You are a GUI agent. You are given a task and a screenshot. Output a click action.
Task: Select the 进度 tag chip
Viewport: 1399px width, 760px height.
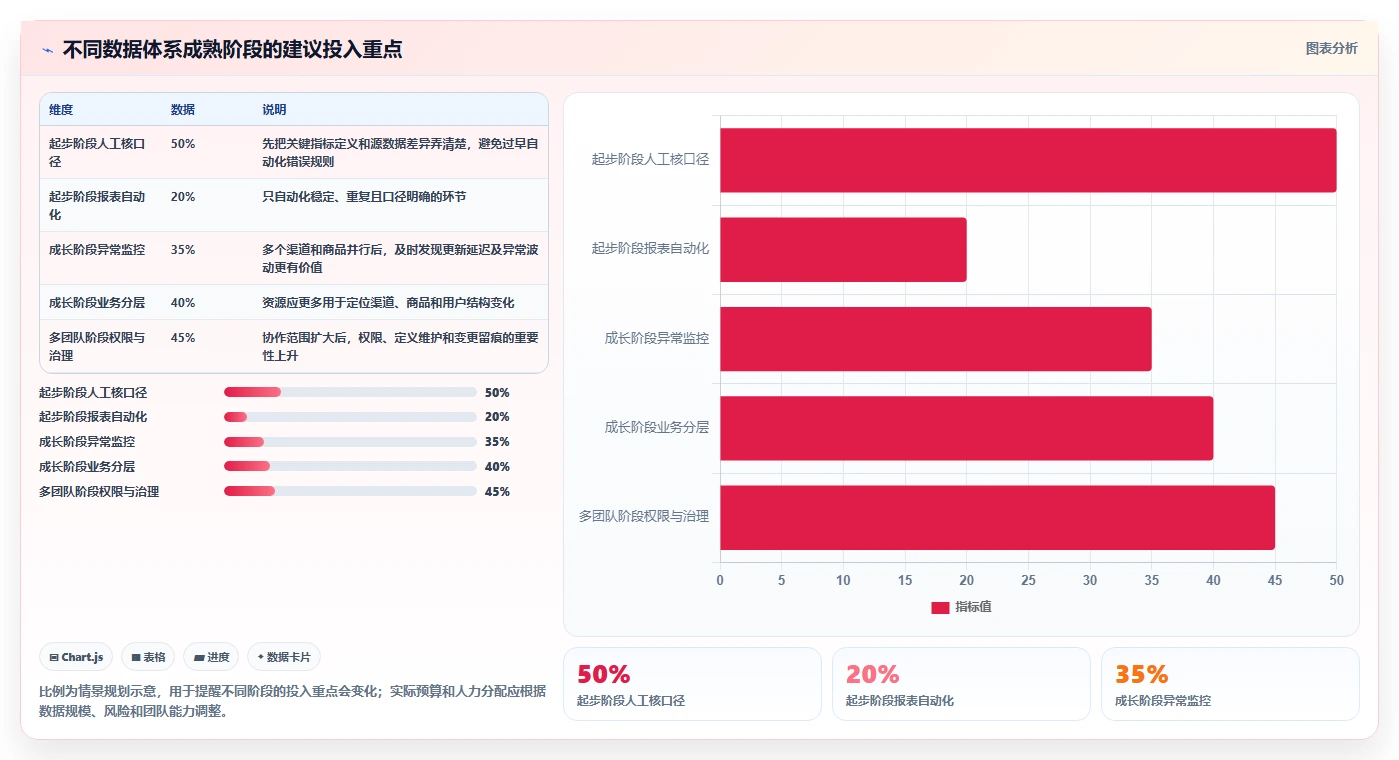(x=211, y=657)
